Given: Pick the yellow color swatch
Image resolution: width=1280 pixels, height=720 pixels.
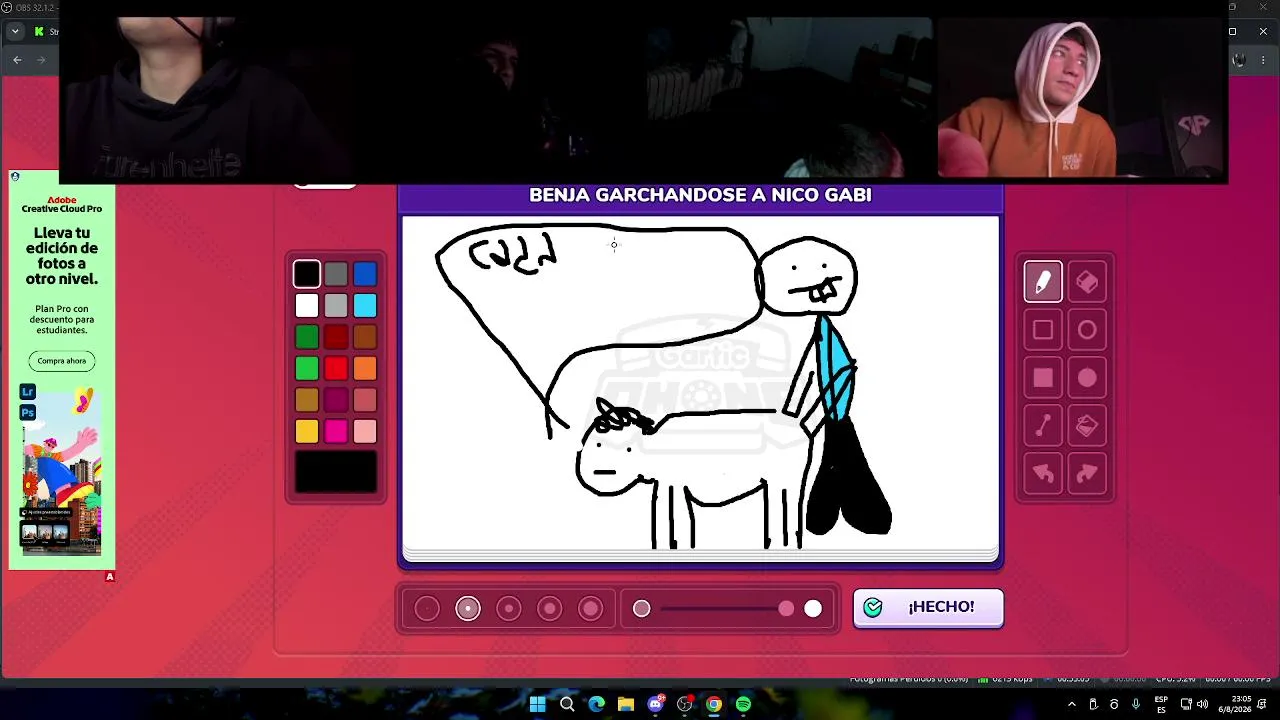Looking at the screenshot, I should coord(307,431).
